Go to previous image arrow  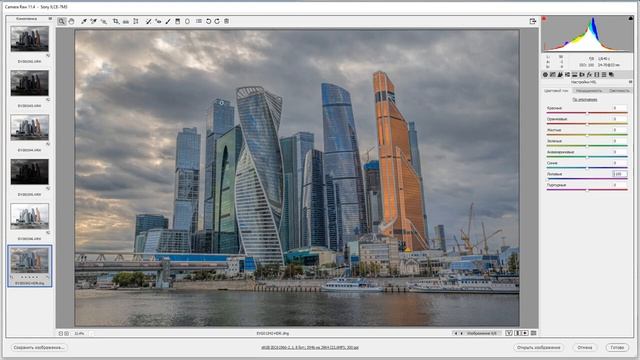point(456,333)
